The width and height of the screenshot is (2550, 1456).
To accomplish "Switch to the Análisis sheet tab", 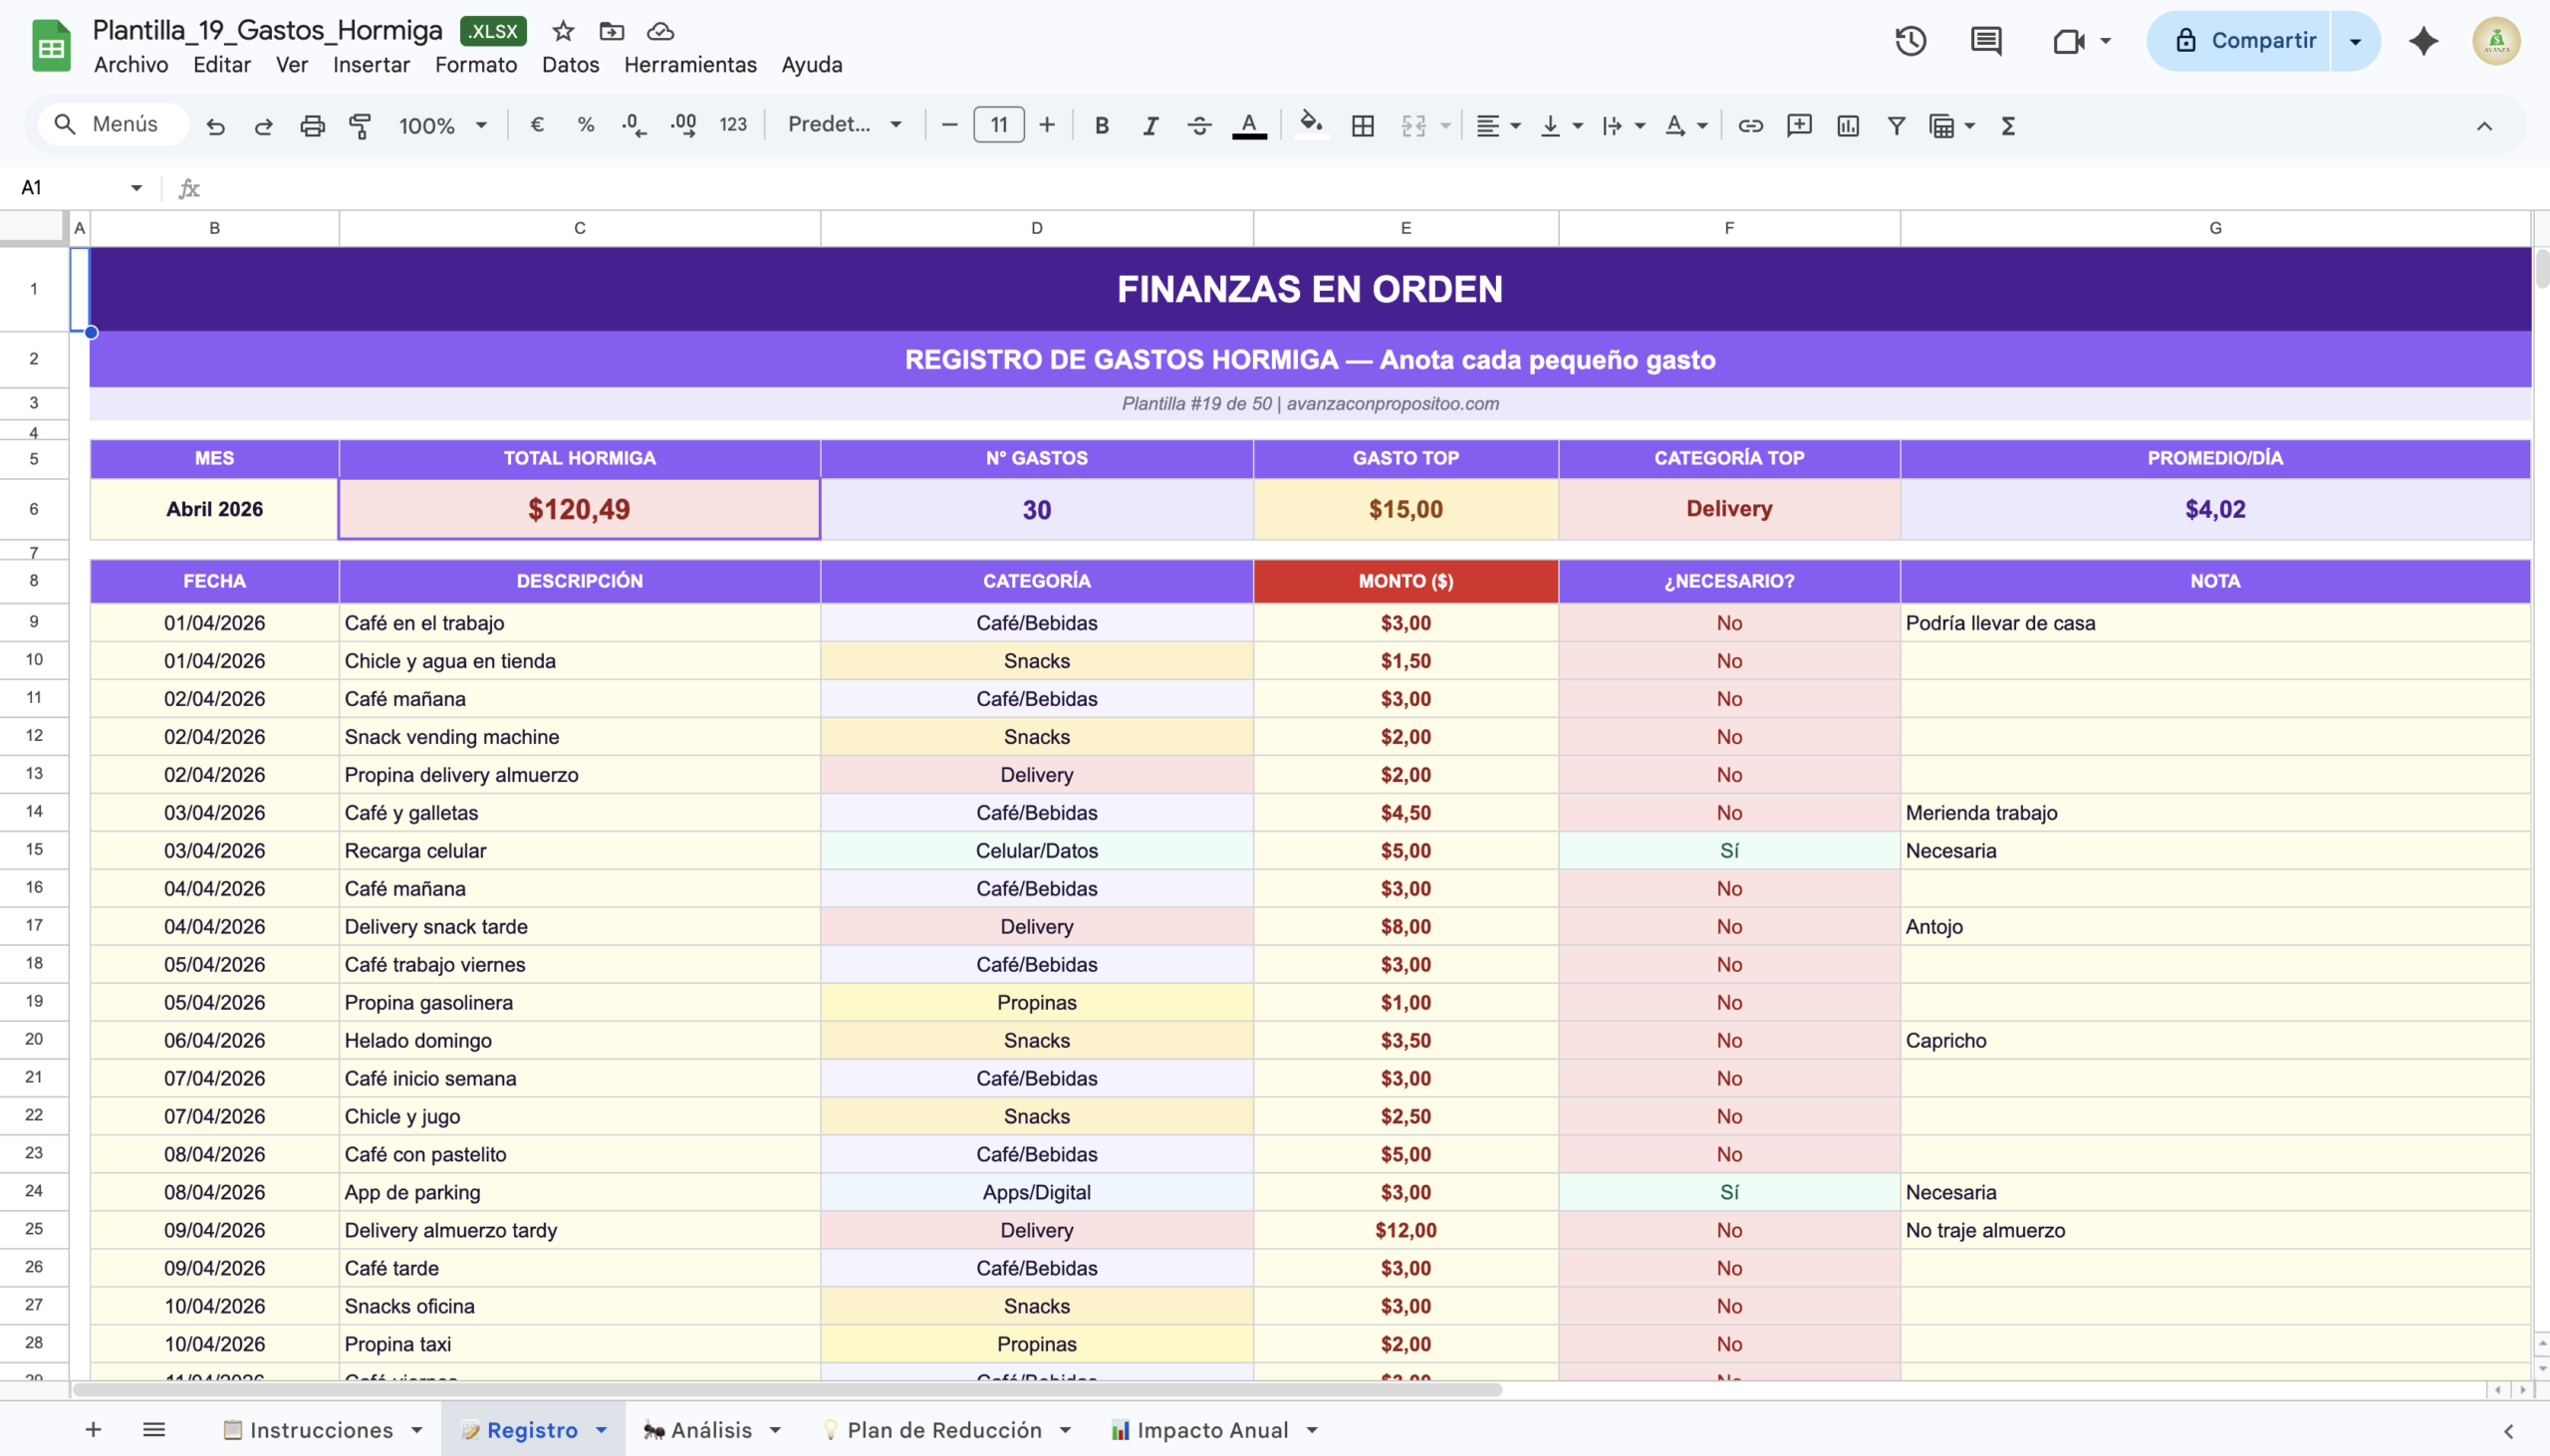I will (710, 1430).
